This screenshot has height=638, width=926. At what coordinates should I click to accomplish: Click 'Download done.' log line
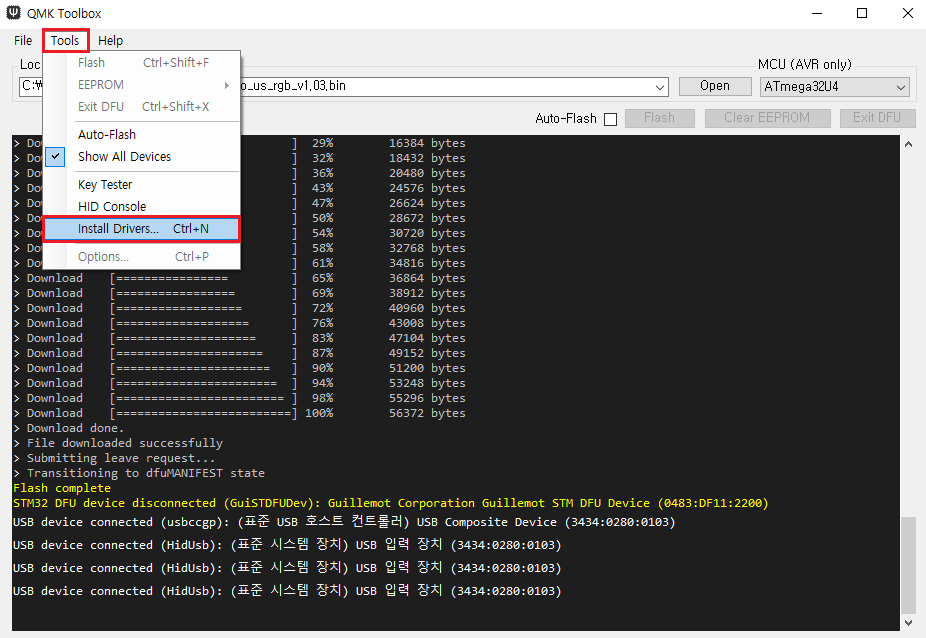69,428
